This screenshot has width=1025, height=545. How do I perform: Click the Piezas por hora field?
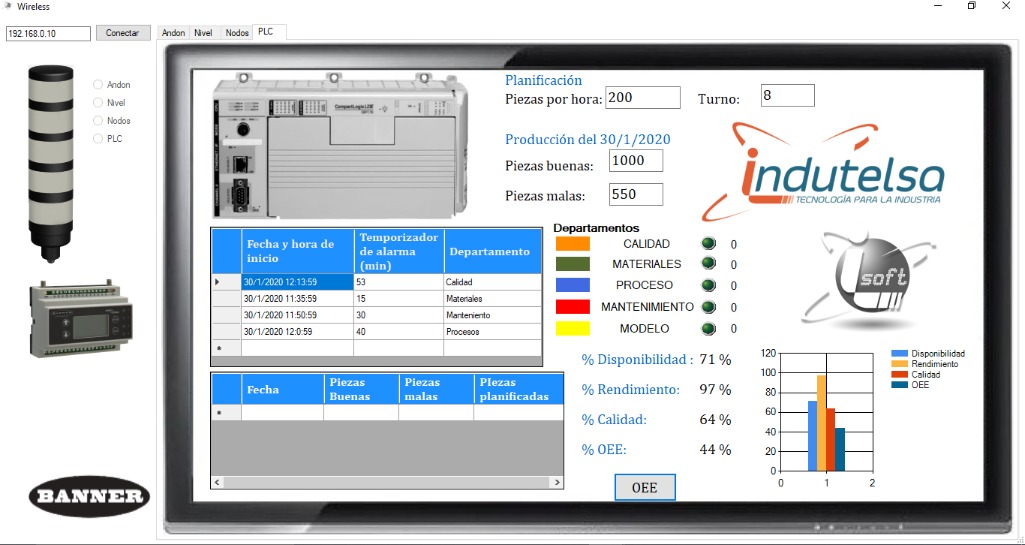pyautogui.click(x=642, y=97)
